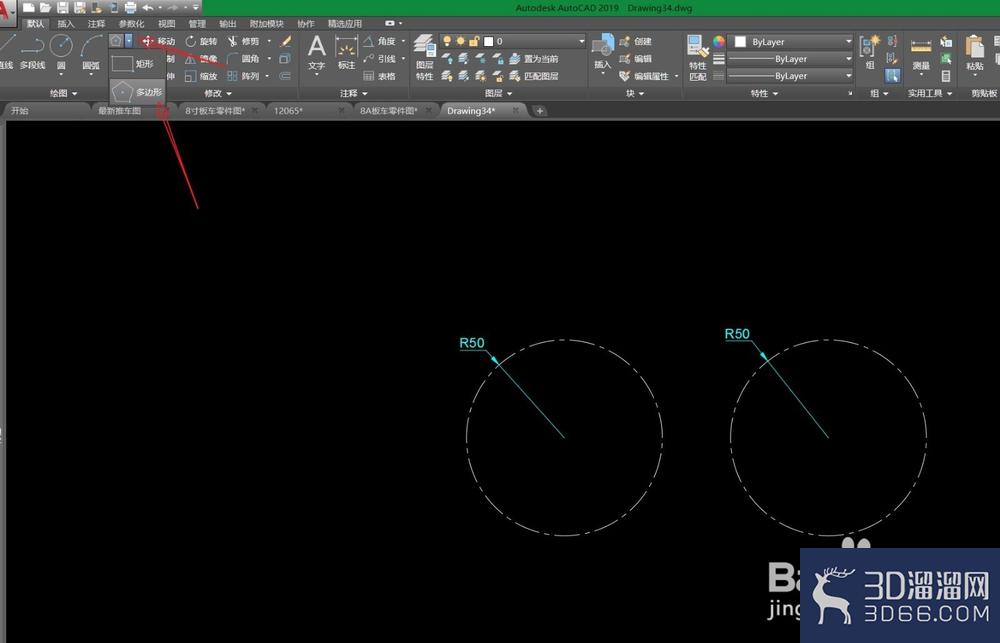1000x643 pixels.
Task: Open the 12065* drawing tab
Action: [x=309, y=110]
